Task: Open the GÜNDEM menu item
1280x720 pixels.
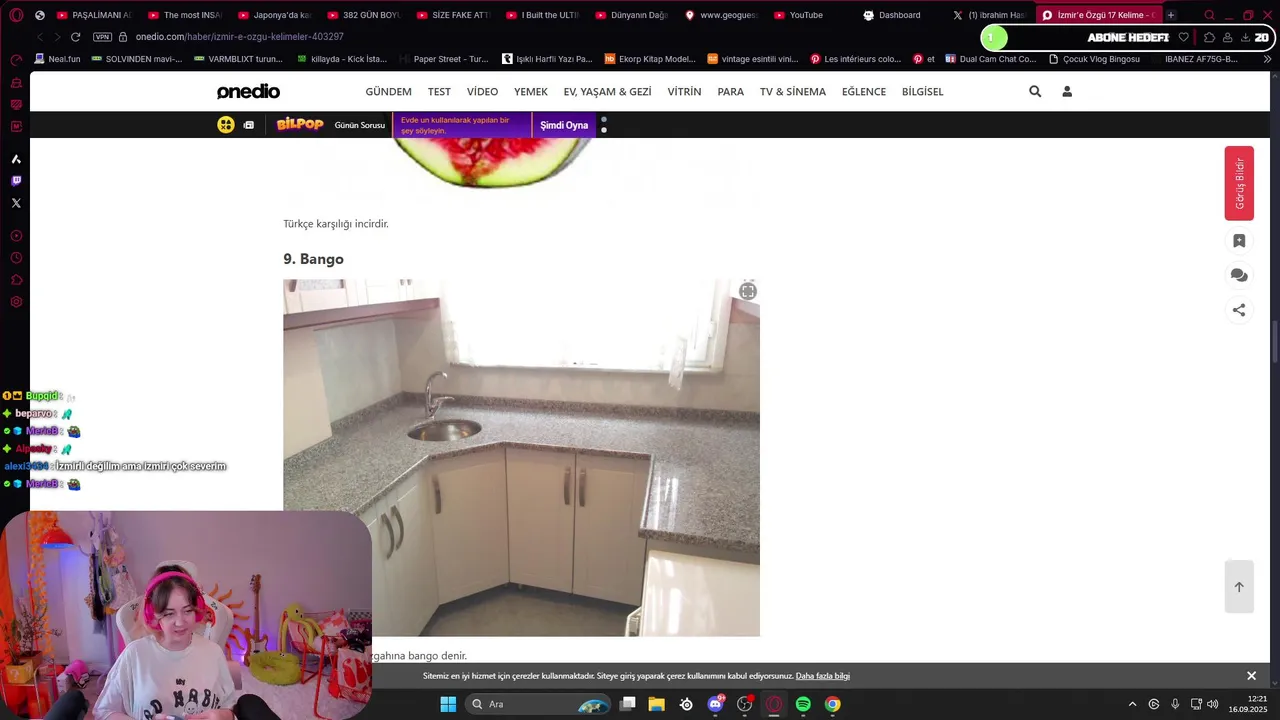Action: click(x=388, y=91)
